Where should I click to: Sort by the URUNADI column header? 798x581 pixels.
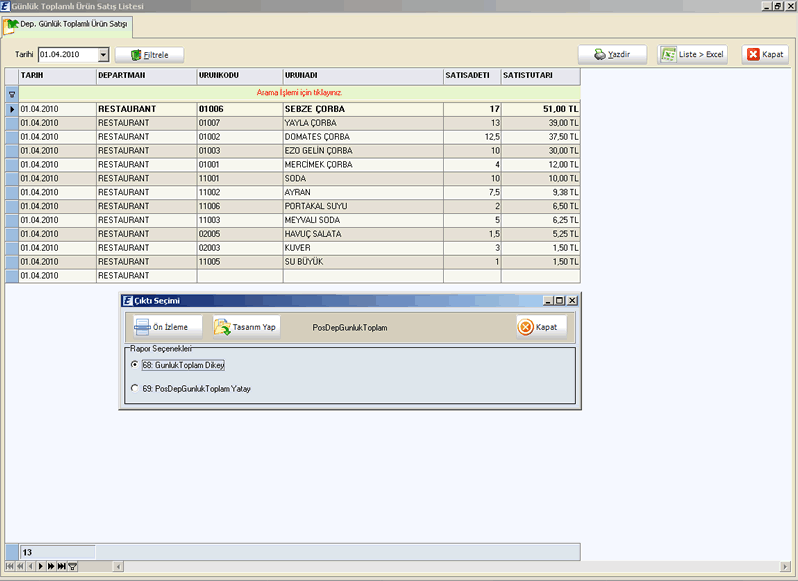tap(362, 75)
